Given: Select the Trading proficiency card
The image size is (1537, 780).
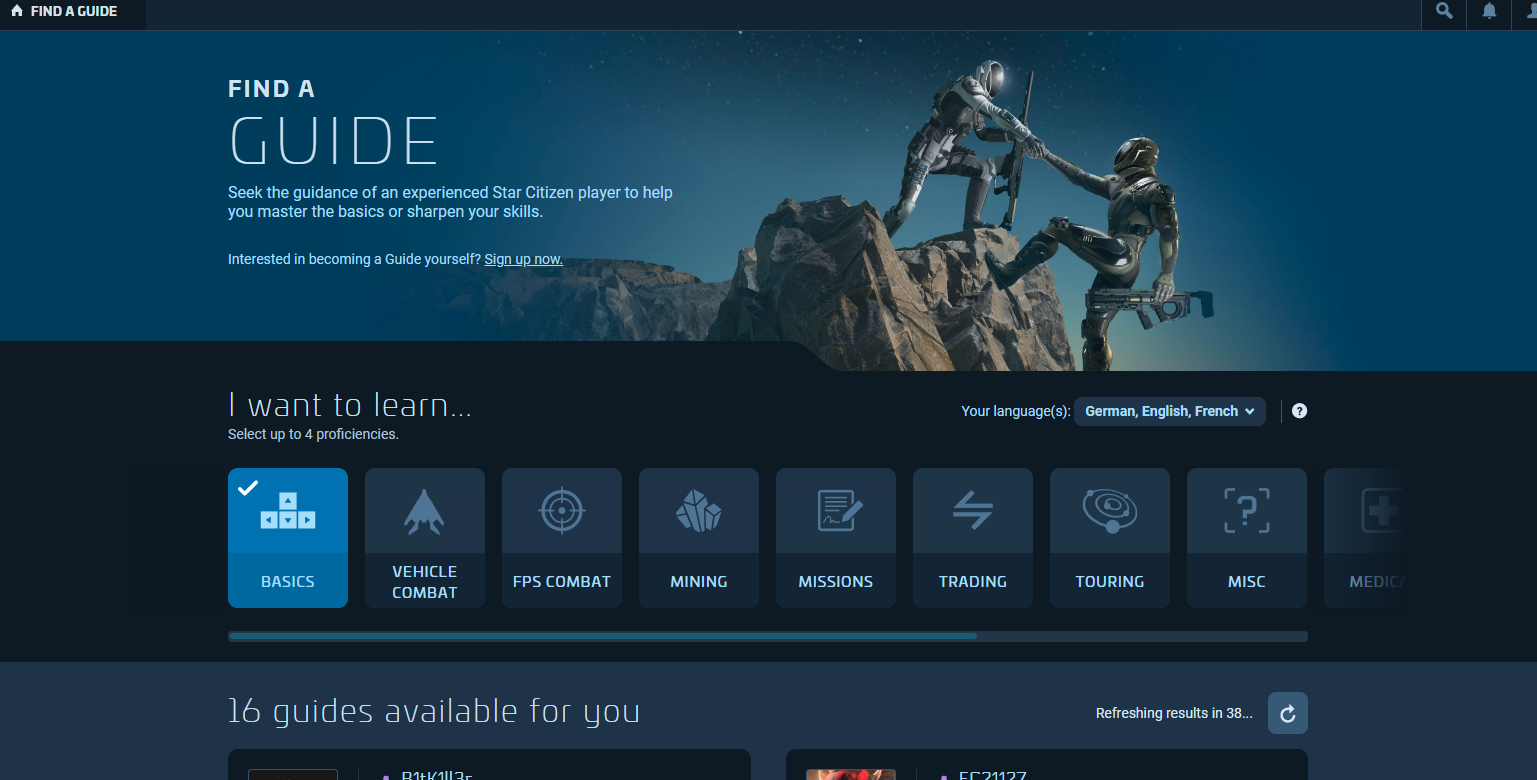Looking at the screenshot, I should click(973, 538).
